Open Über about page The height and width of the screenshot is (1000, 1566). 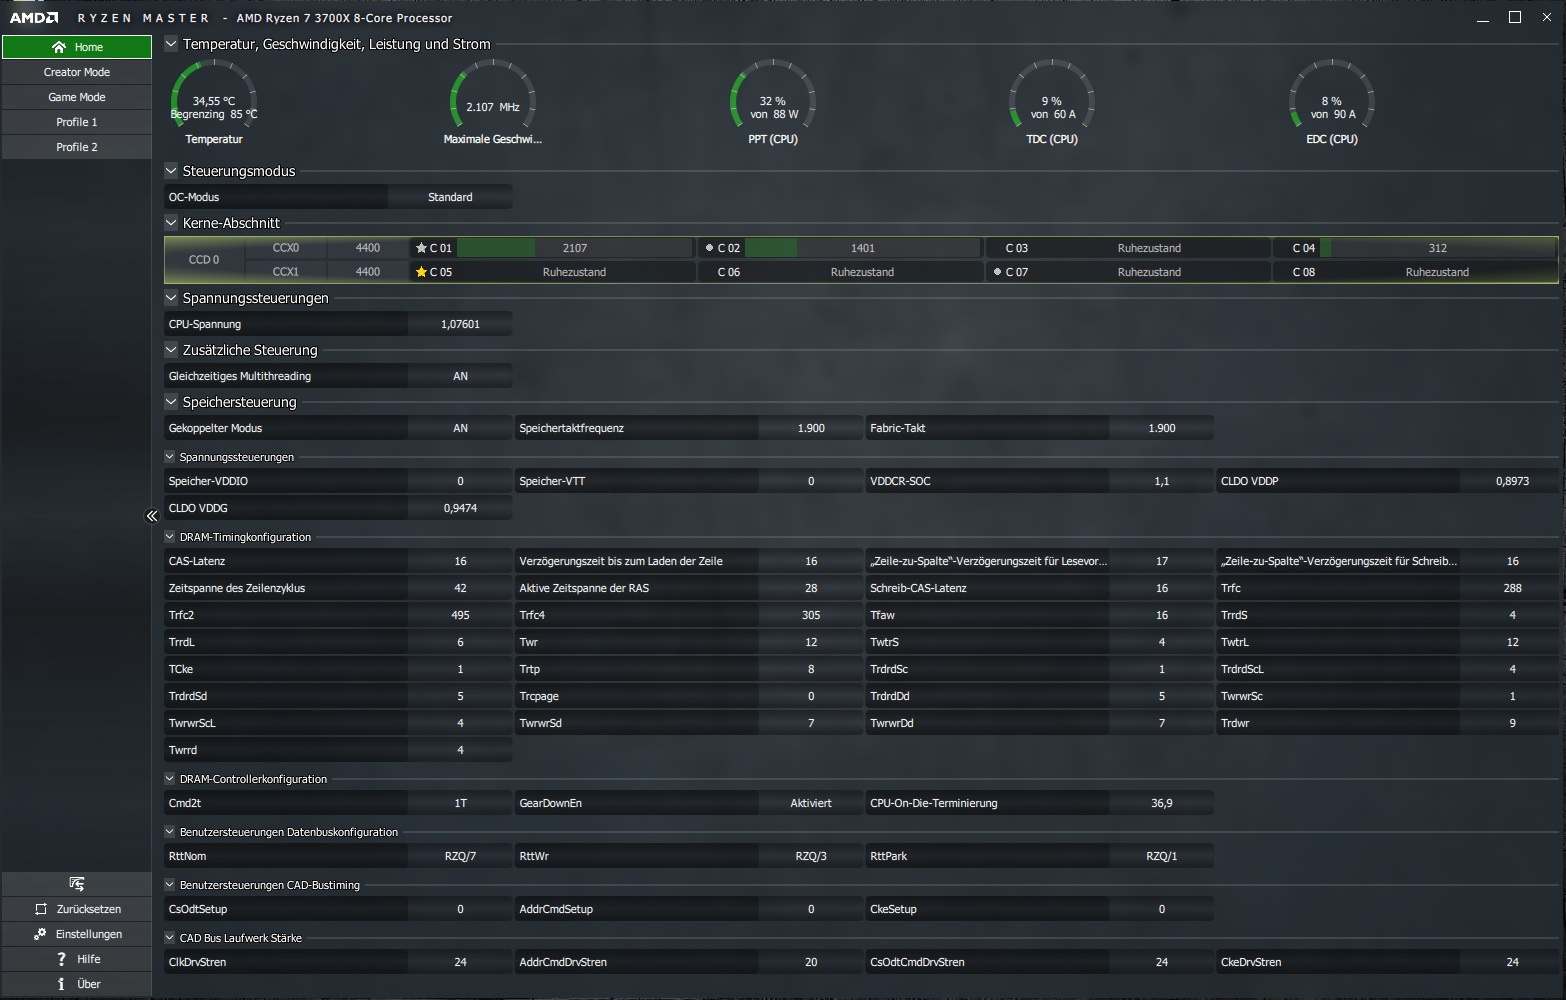(77, 984)
